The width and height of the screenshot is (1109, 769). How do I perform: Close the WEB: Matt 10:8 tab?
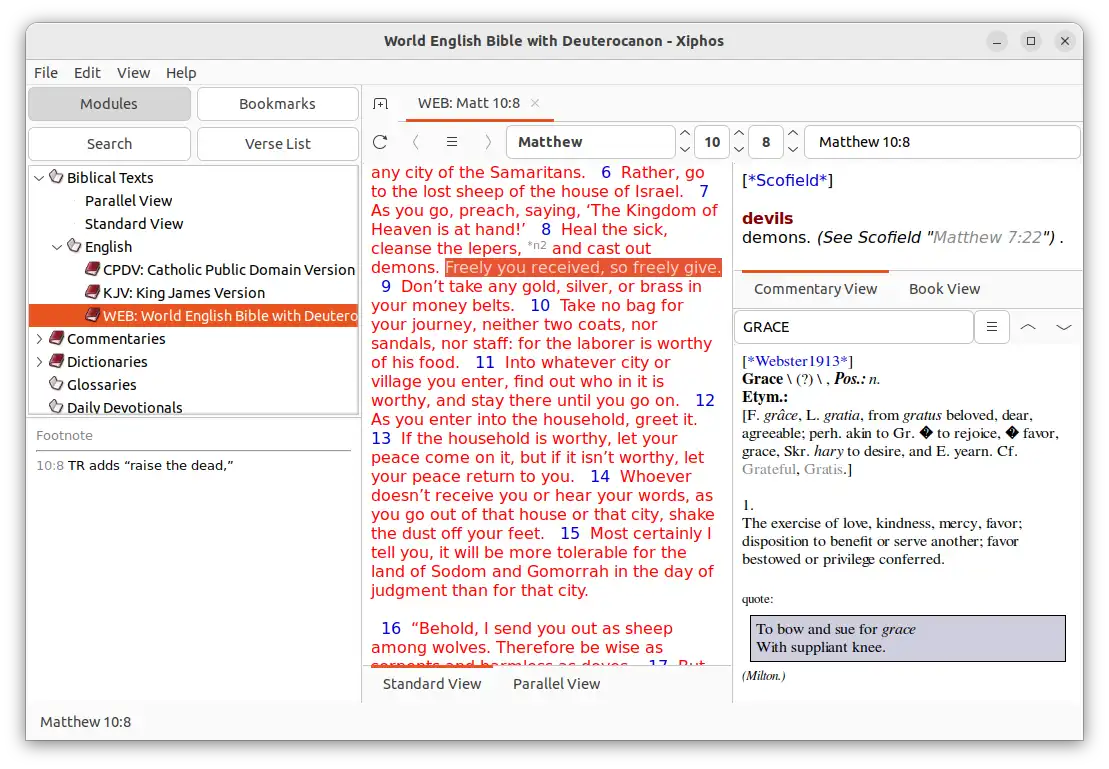[535, 103]
